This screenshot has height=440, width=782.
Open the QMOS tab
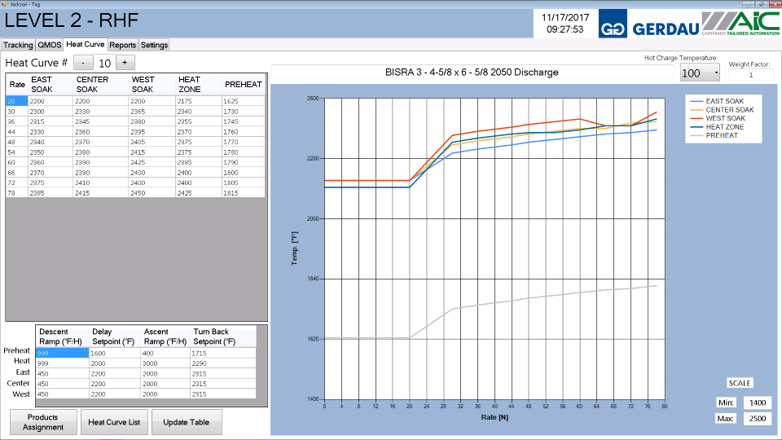(49, 45)
